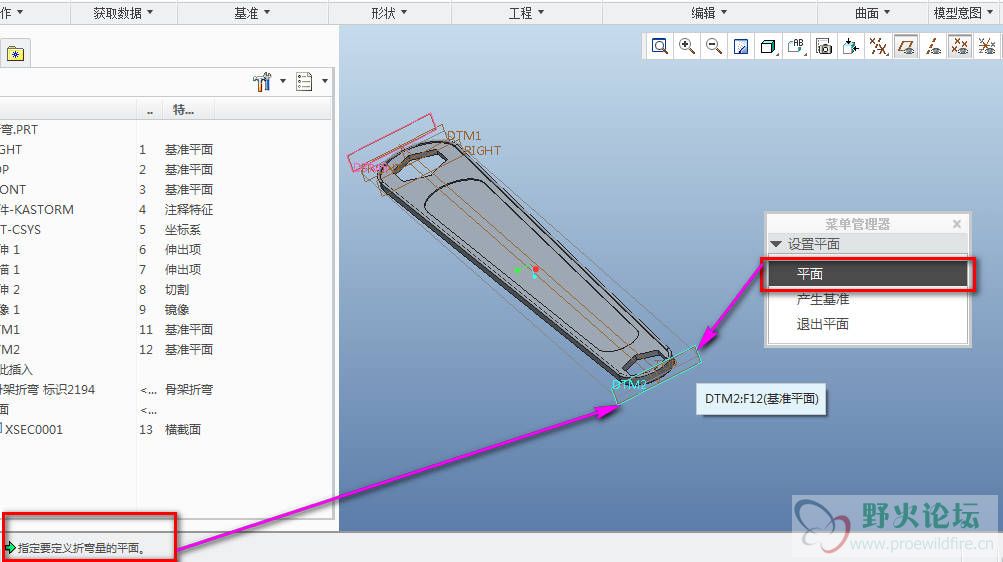
Task: Open the datum display filters icon
Action: pyautogui.click(x=878, y=46)
